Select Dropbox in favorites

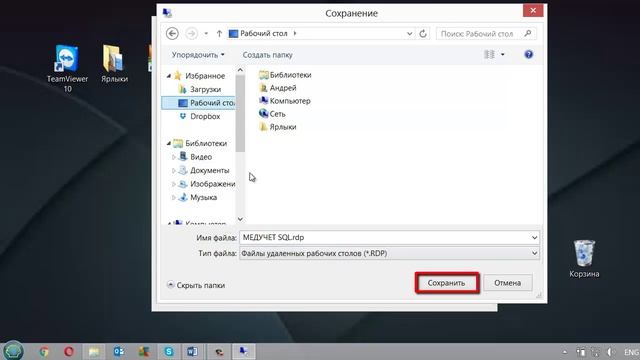click(205, 116)
